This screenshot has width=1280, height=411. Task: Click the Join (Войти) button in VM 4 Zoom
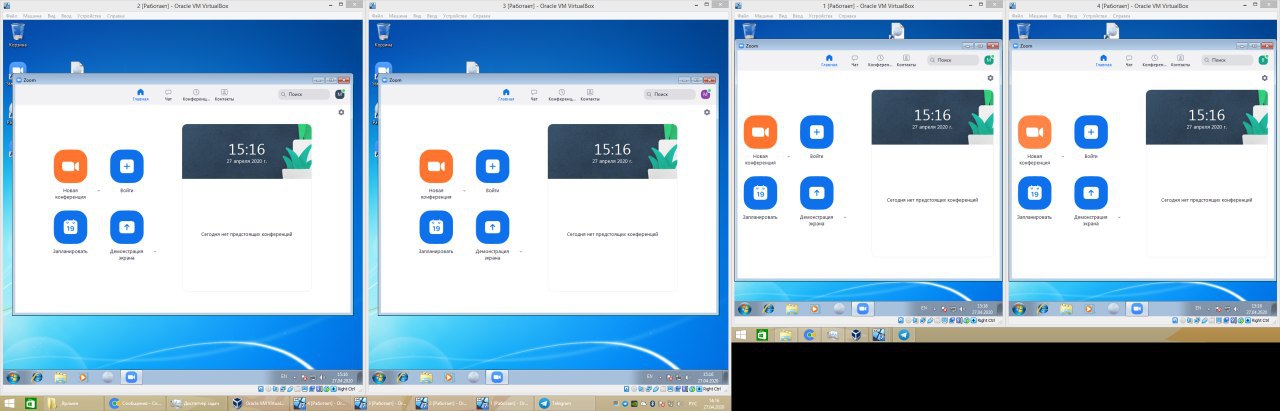(1091, 132)
